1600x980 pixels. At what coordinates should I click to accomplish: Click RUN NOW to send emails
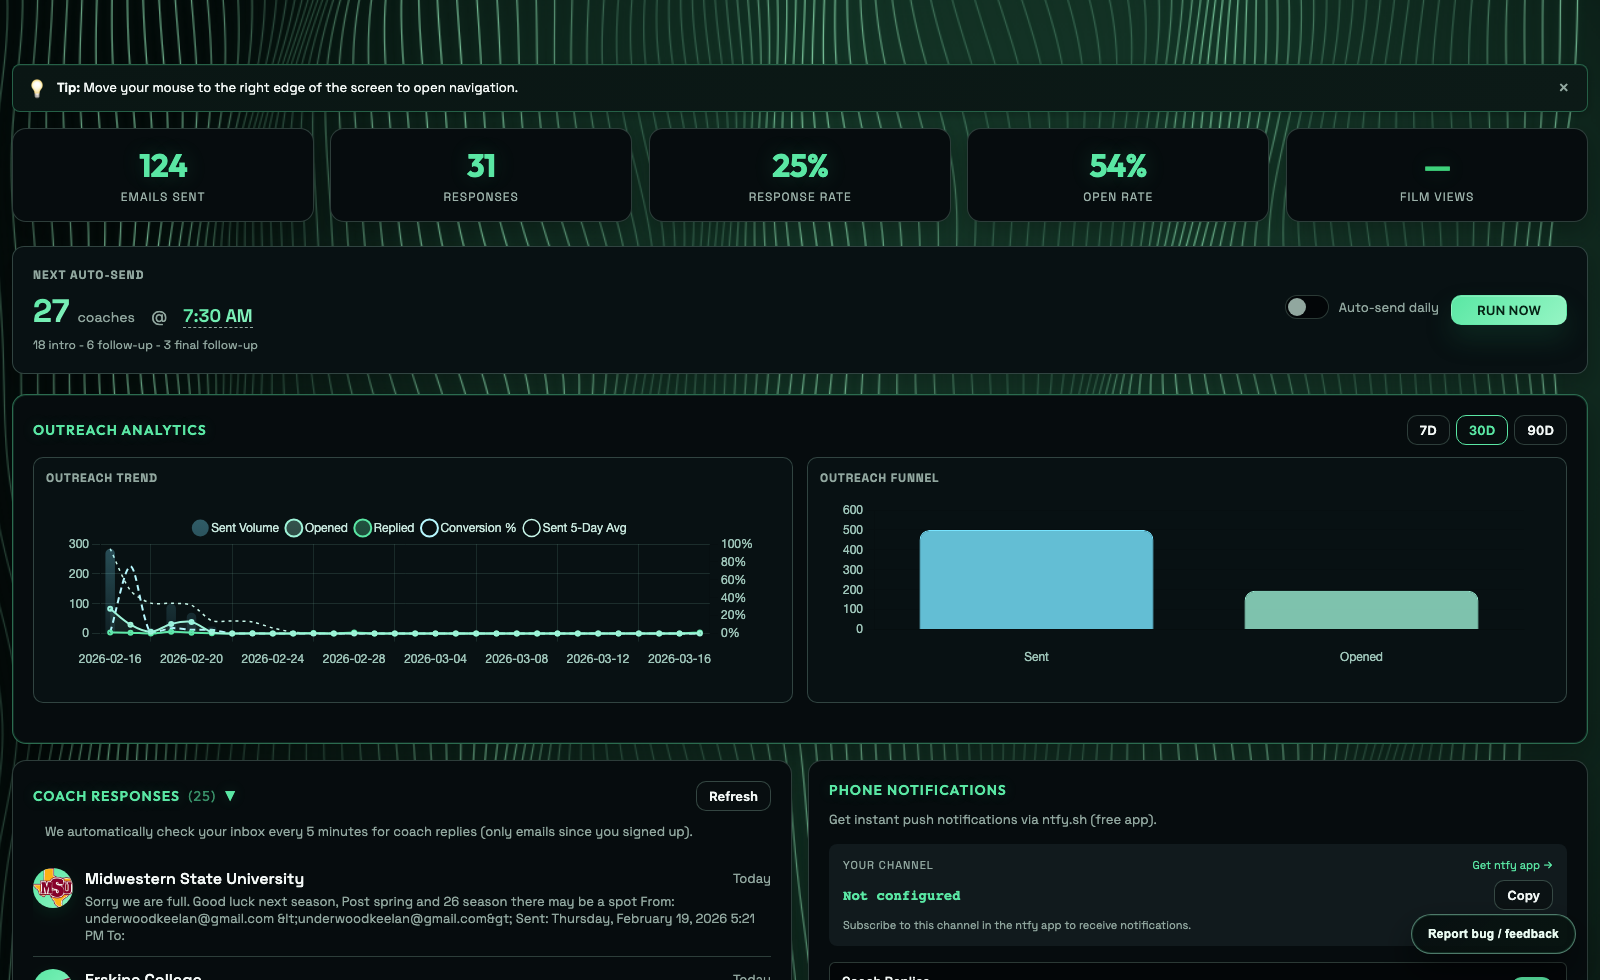1508,310
